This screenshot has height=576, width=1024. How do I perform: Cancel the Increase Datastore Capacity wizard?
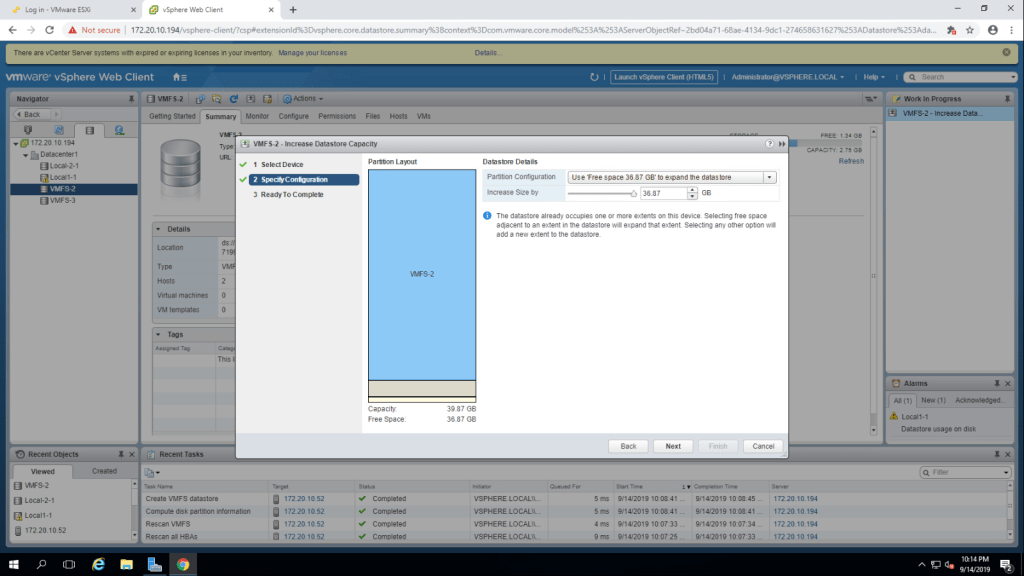[763, 446]
